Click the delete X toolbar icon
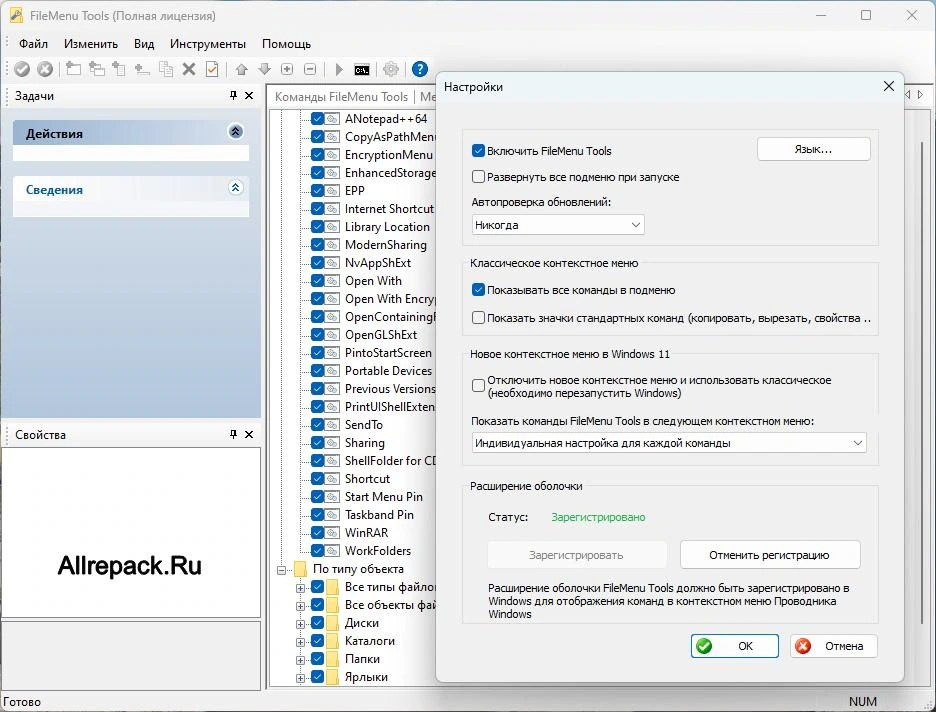Screen dimensions: 936x712 click(189, 69)
